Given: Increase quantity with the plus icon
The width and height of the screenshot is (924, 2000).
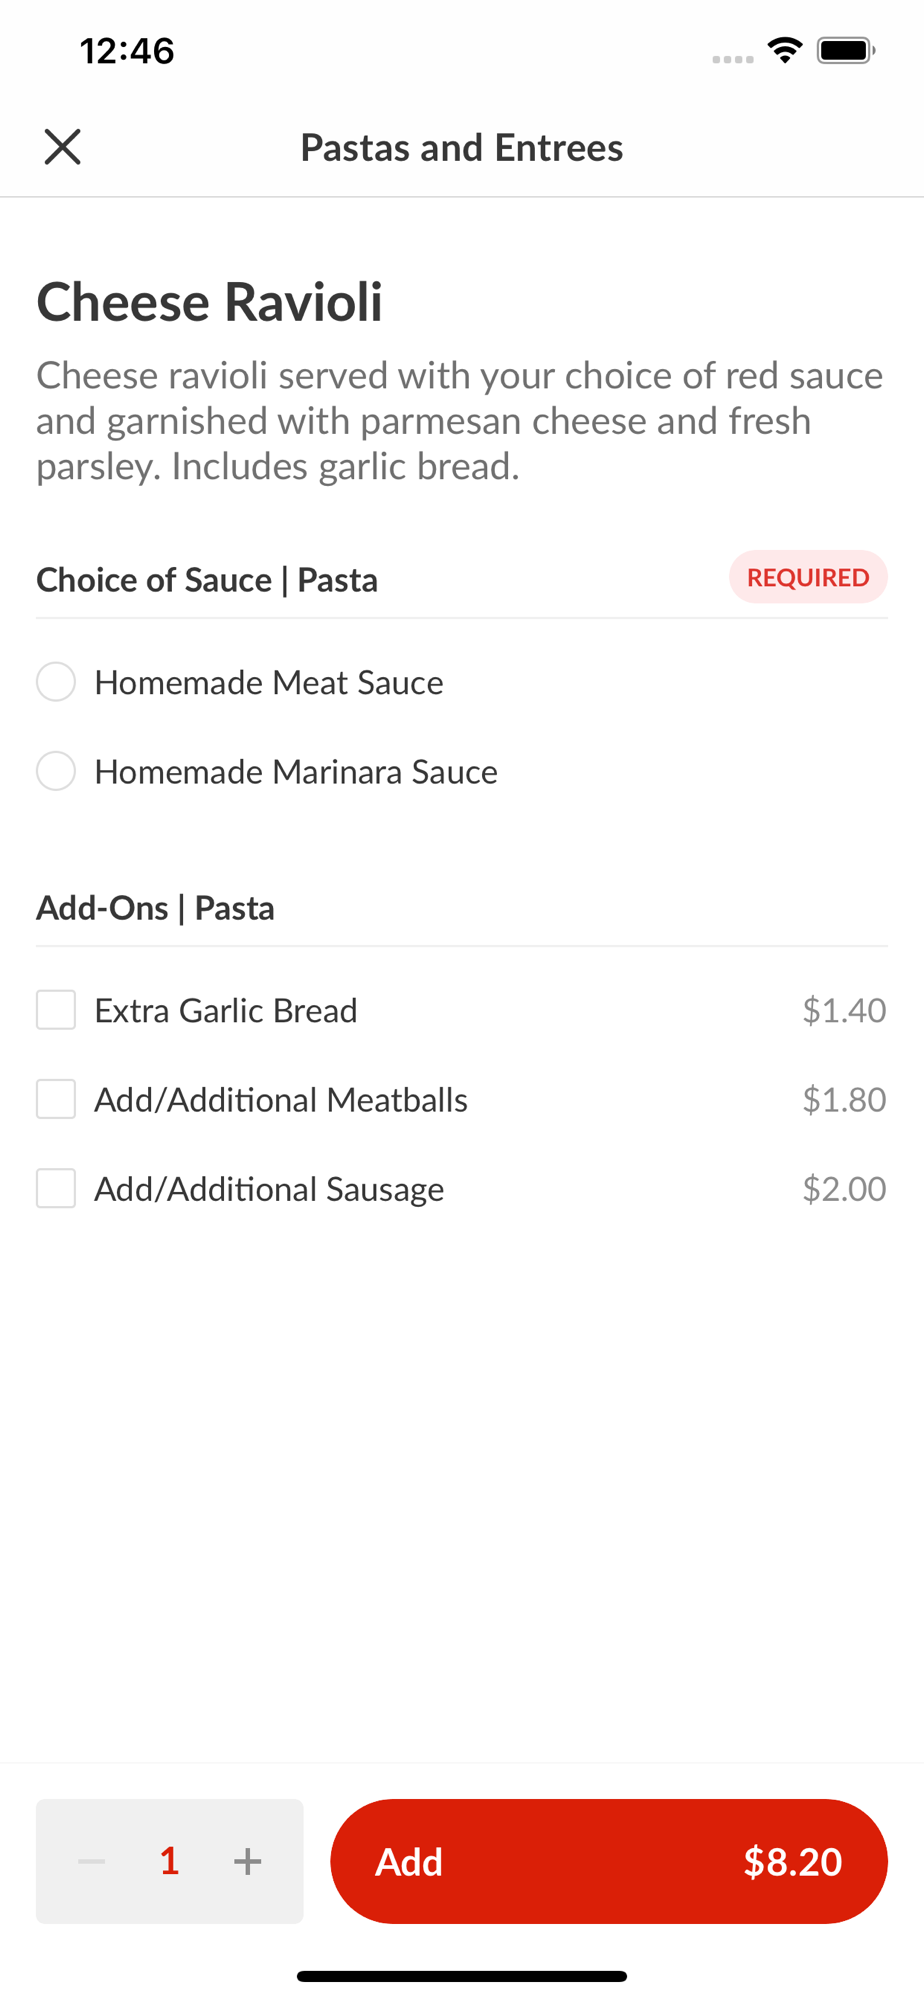Looking at the screenshot, I should 247,1861.
